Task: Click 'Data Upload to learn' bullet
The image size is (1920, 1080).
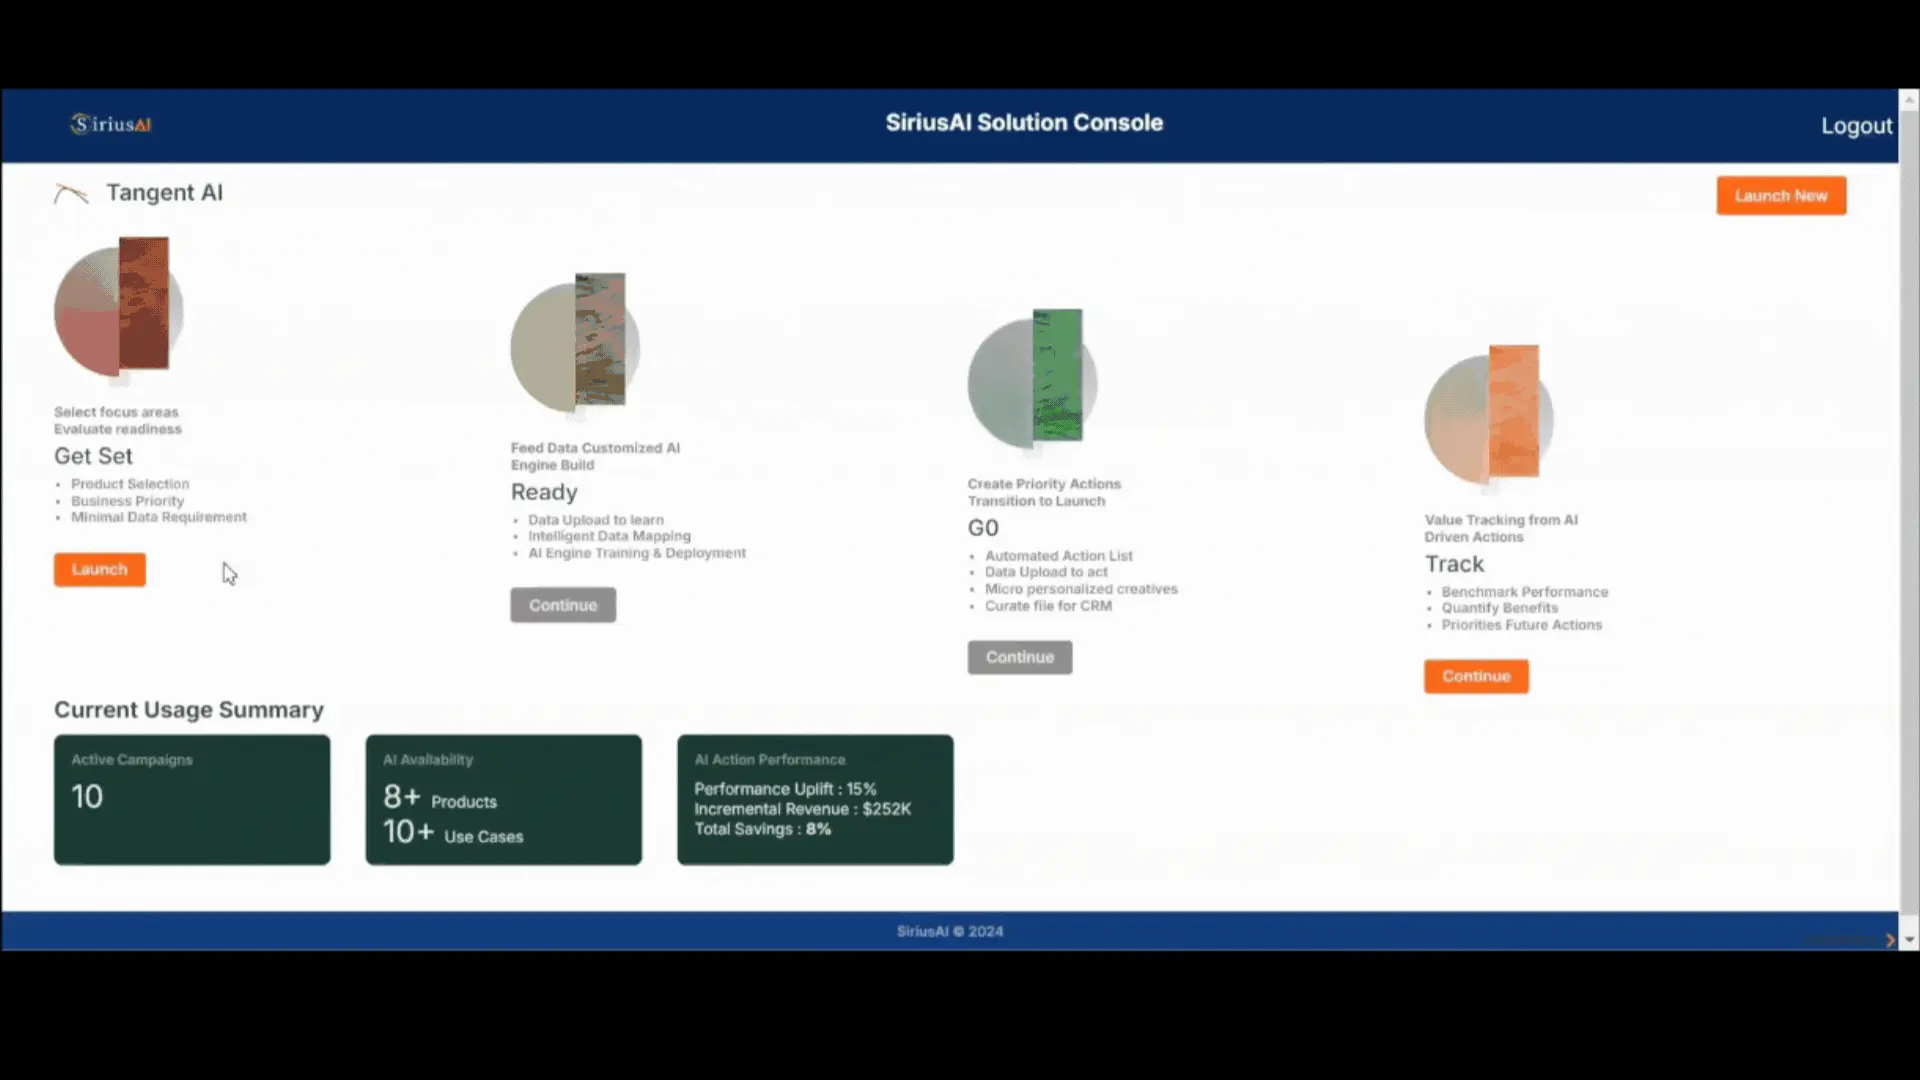Action: tap(595, 520)
